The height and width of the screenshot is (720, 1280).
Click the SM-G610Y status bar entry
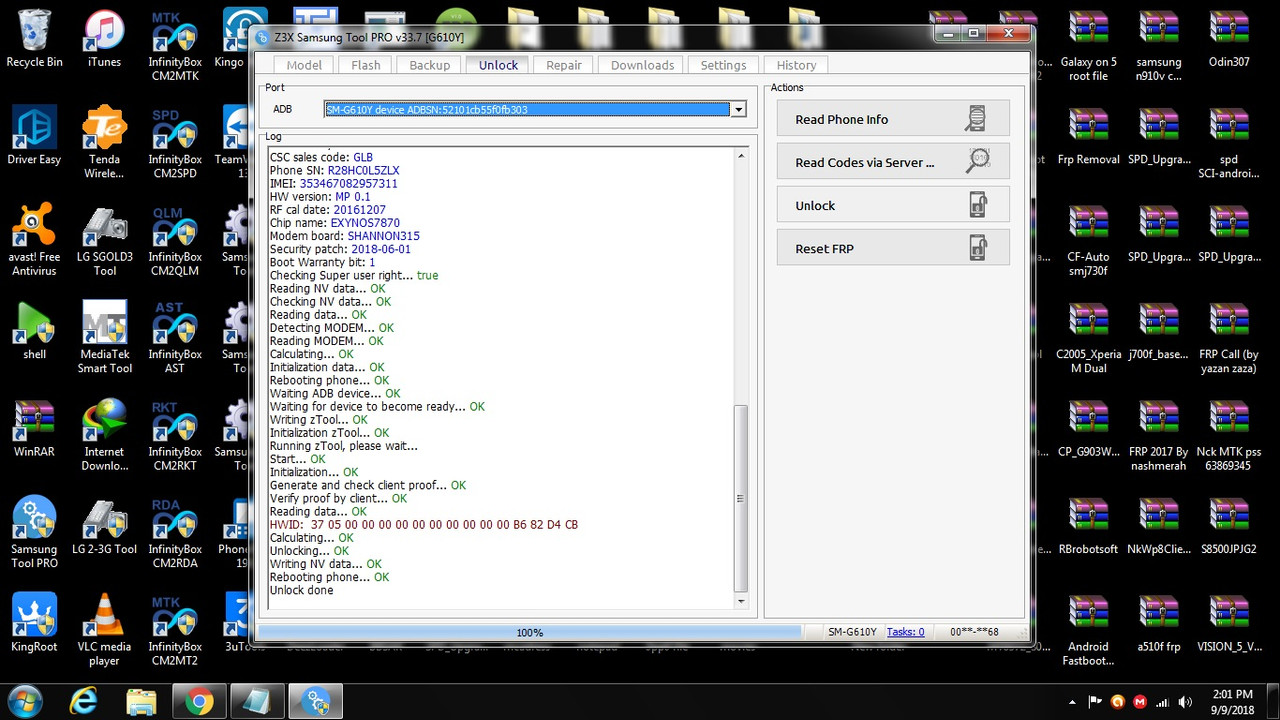pos(852,632)
